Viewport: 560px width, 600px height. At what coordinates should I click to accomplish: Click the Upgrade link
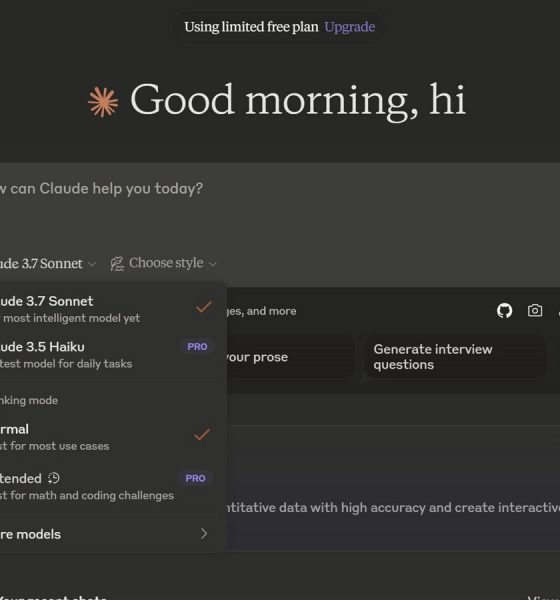pyautogui.click(x=349, y=27)
